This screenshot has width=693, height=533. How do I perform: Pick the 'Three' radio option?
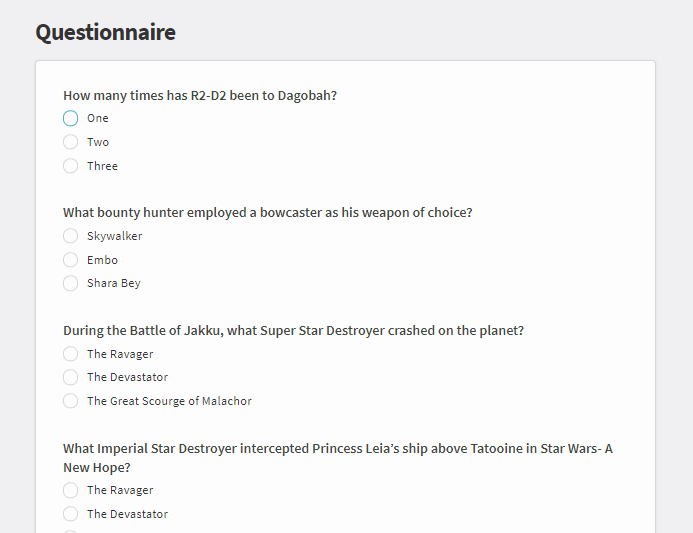point(70,166)
